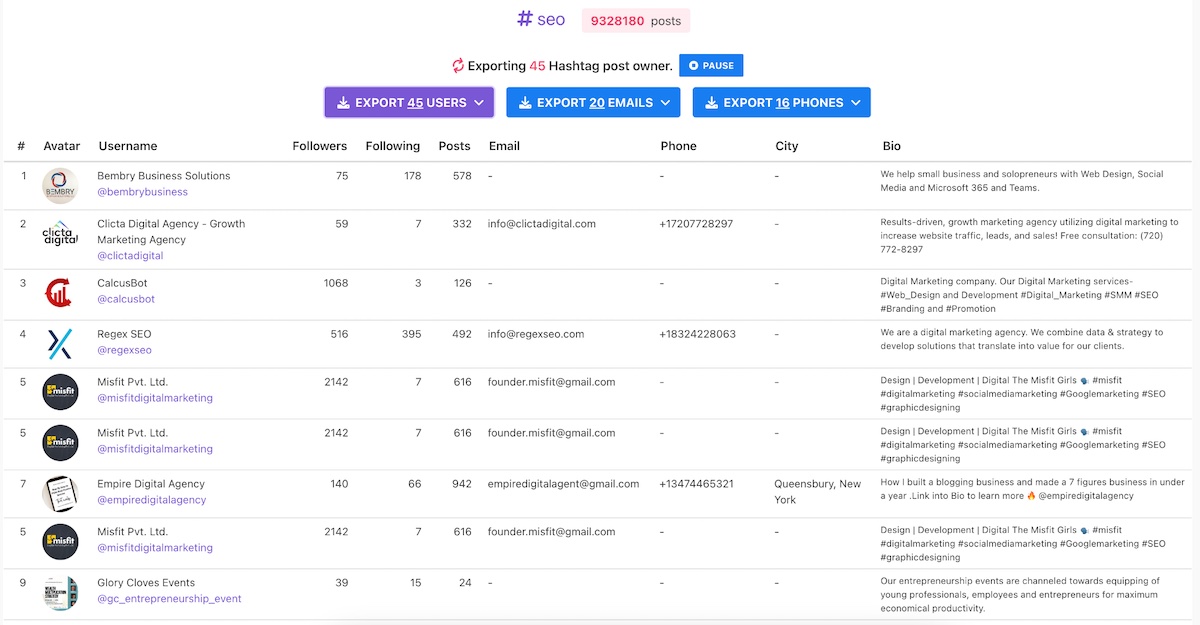The image size is (1200, 625).
Task: Open the Export 45 Users dropdown
Action: [409, 102]
